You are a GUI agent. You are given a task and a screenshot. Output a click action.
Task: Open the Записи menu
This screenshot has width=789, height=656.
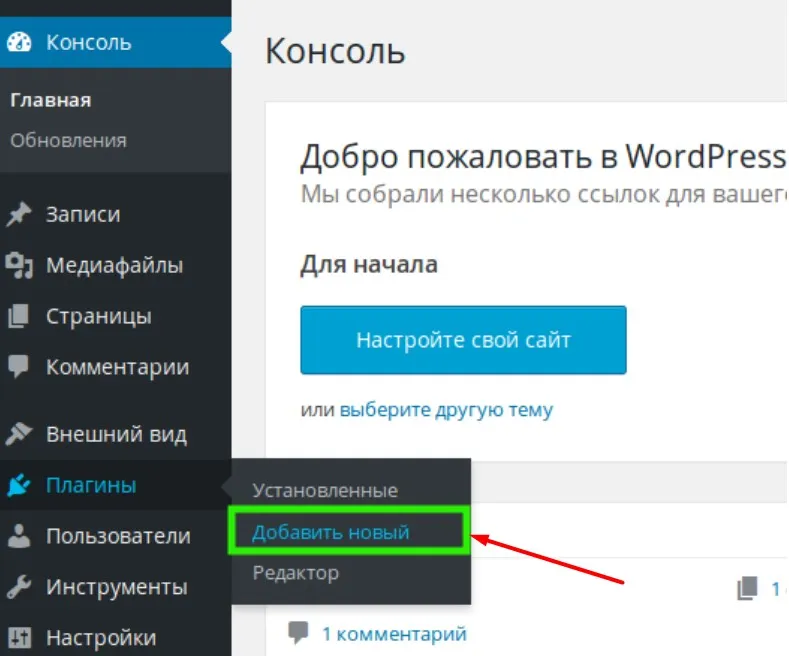coord(116,214)
